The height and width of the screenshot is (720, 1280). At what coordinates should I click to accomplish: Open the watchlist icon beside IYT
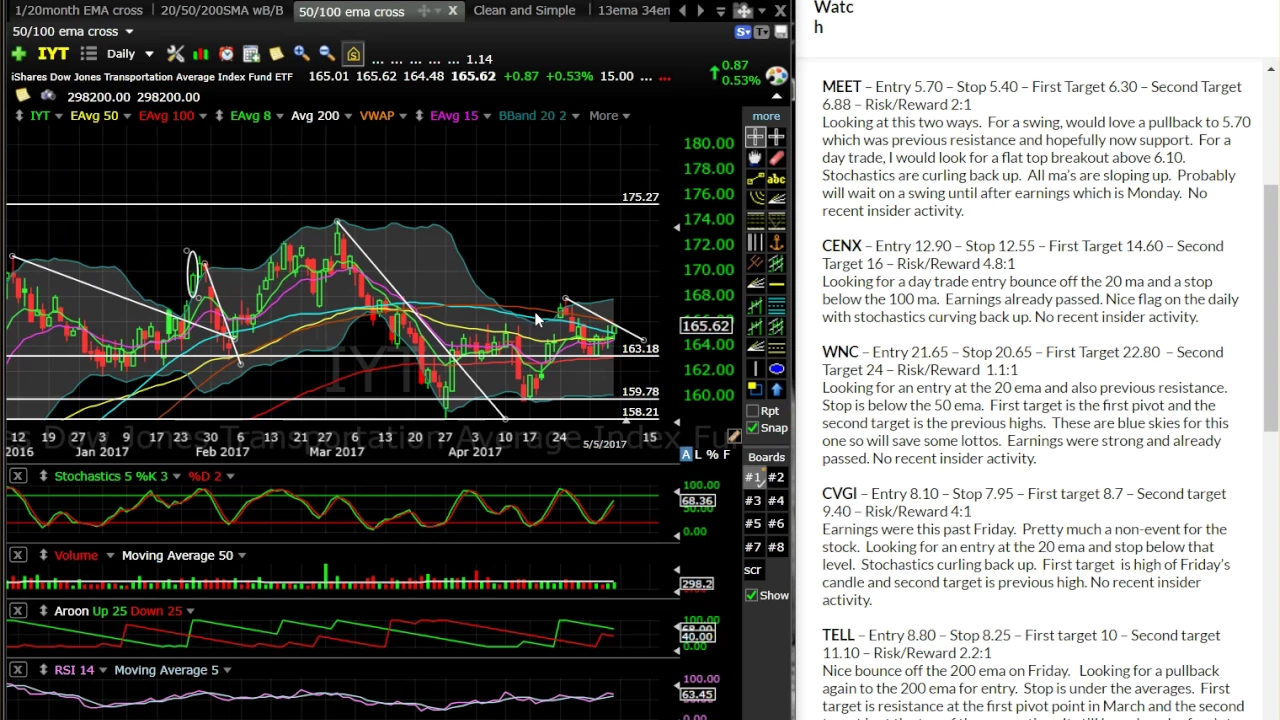[x=88, y=54]
